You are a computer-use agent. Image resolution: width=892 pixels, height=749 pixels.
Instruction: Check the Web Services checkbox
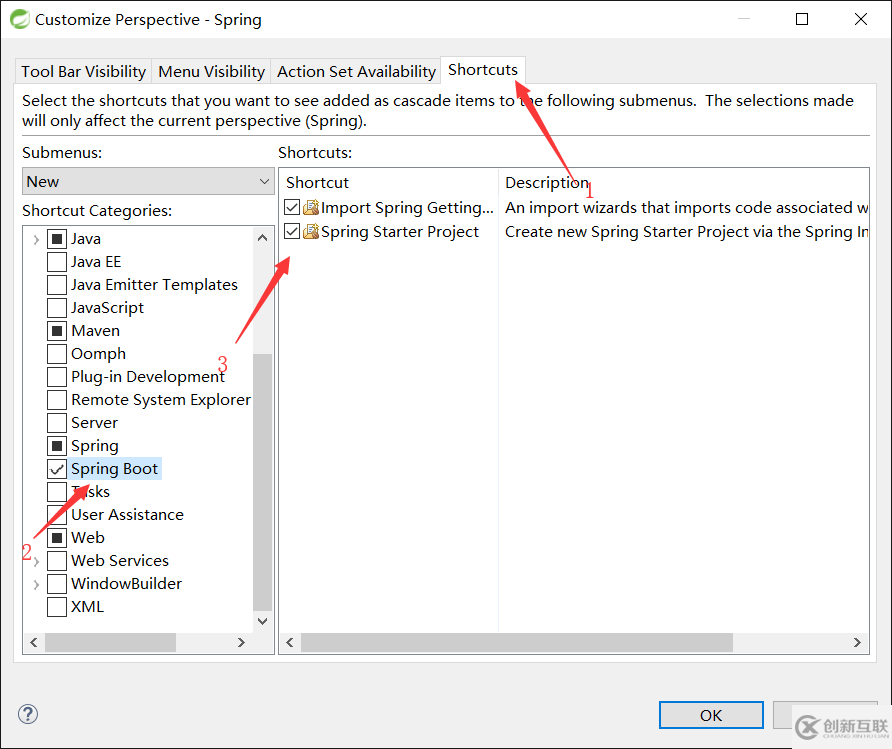coord(57,561)
